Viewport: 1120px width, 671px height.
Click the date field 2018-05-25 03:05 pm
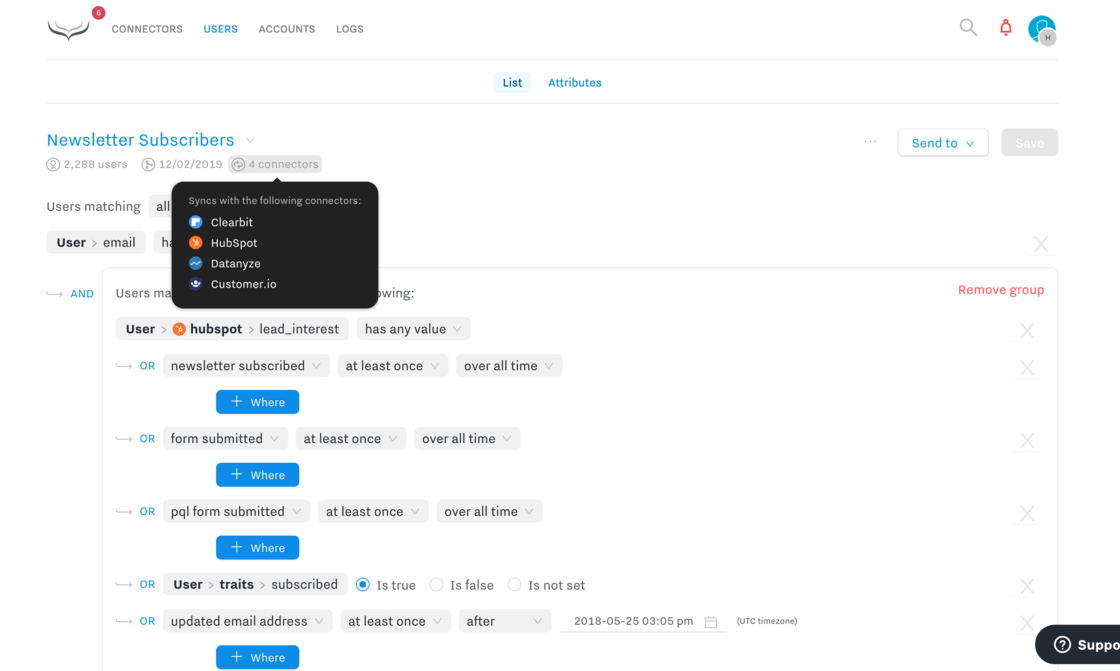(633, 621)
